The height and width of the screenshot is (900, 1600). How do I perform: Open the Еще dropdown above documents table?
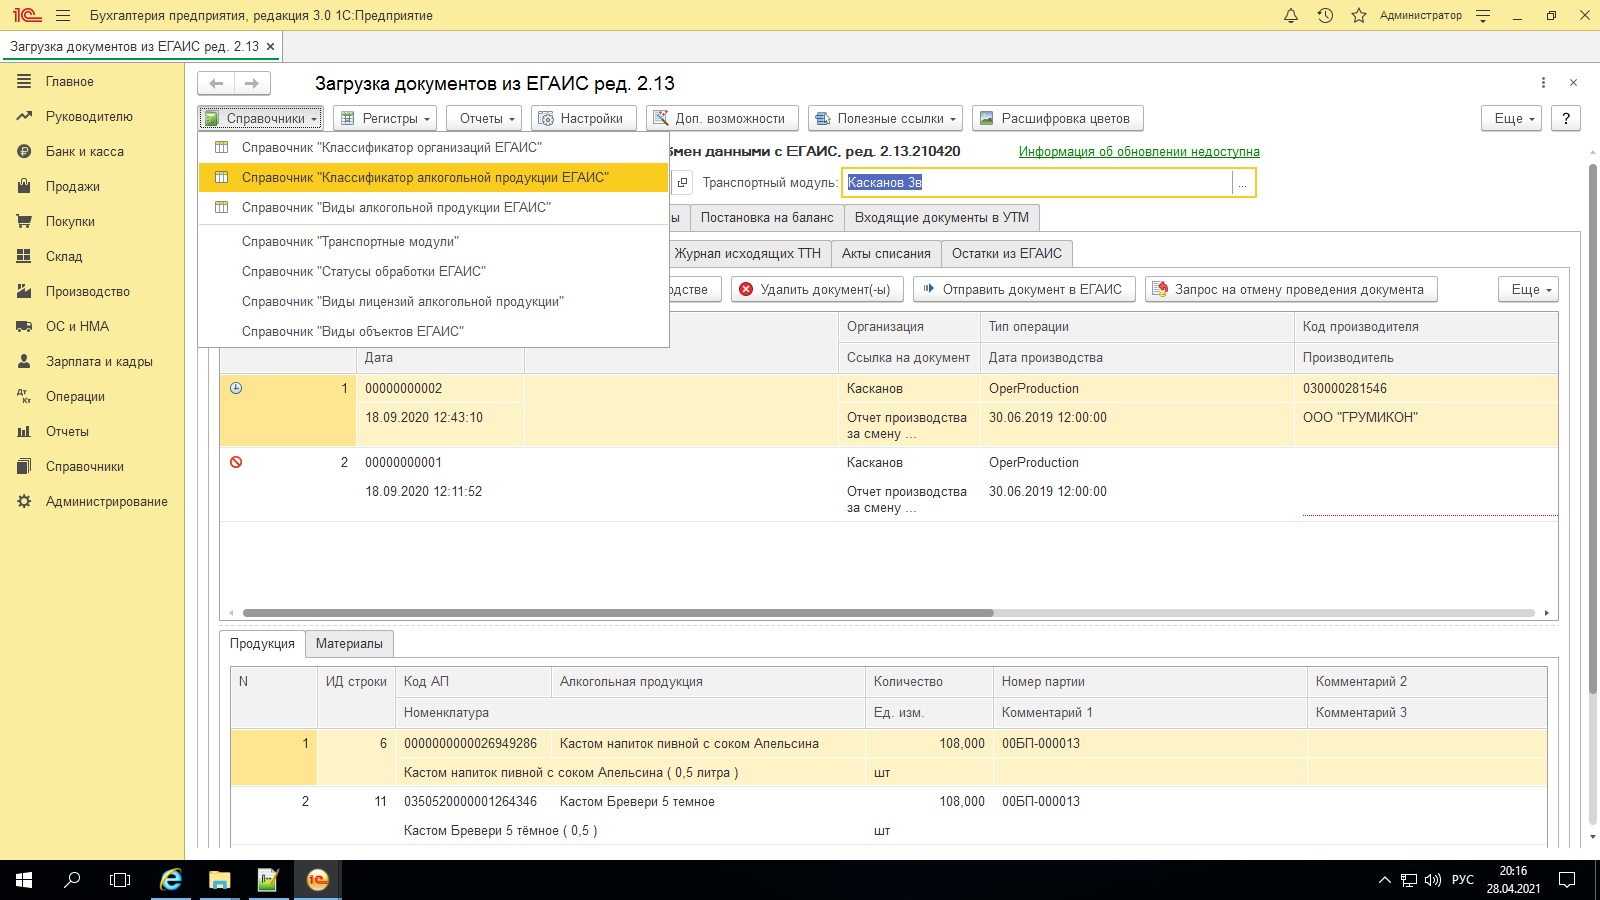pos(1529,289)
